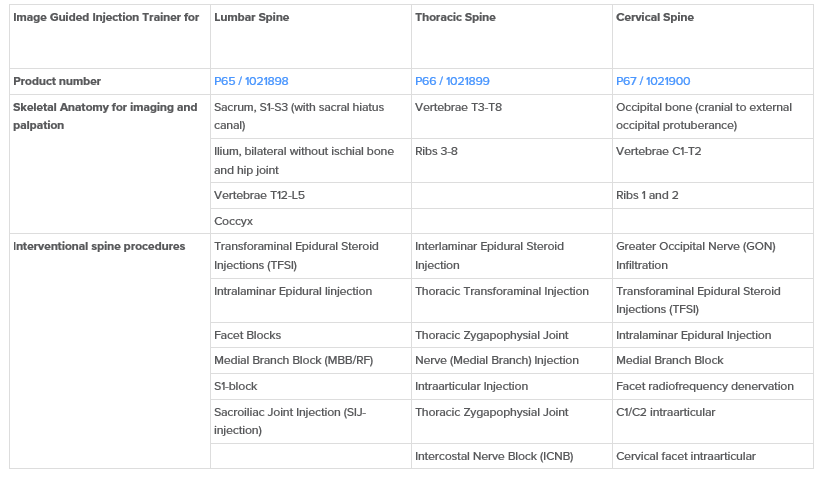Click the Lumbar Spine column header

251,17
